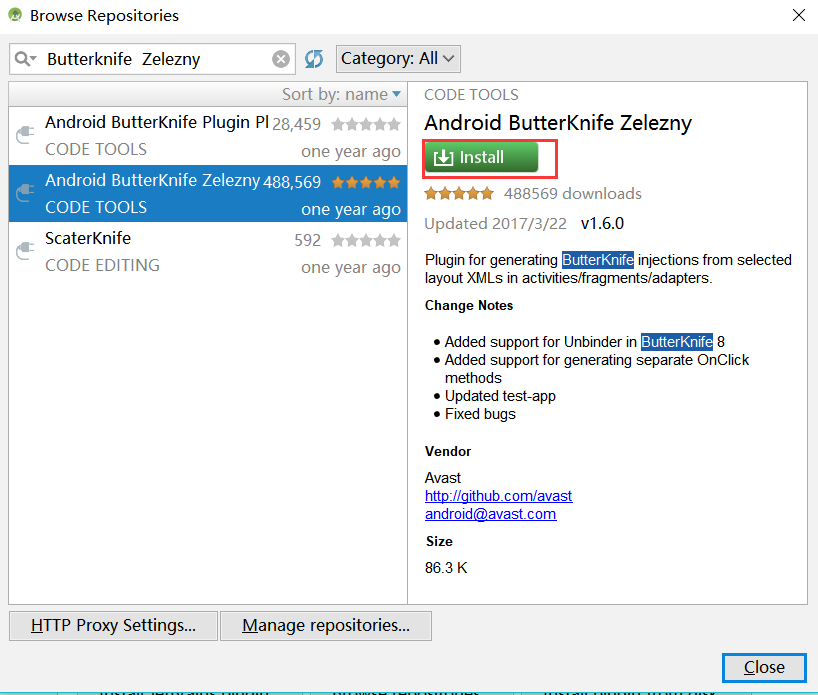Select Android ButterKnife Plugin Pl row
Screen dimensions: 818x695
click(x=208, y=136)
